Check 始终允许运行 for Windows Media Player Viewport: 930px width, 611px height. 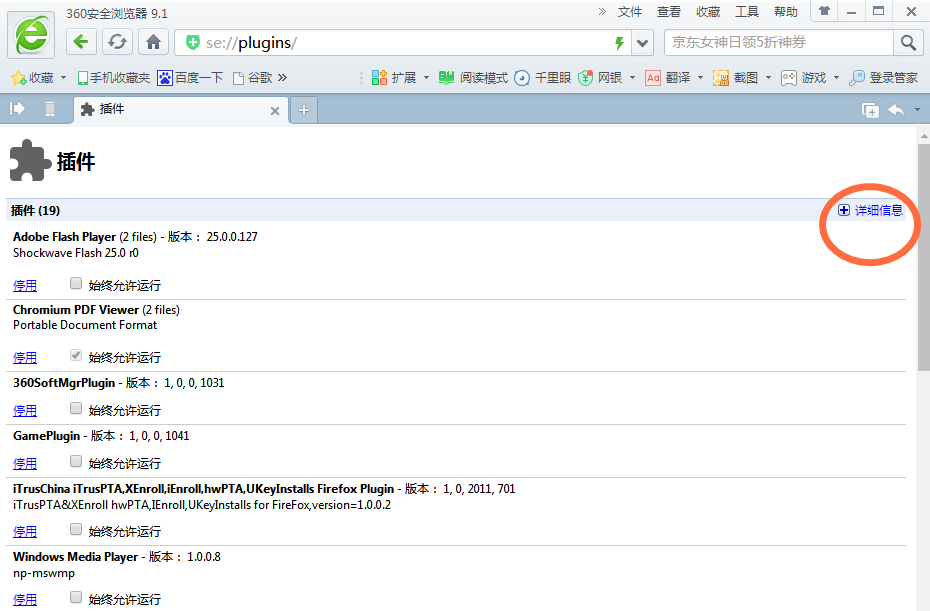tap(76, 597)
